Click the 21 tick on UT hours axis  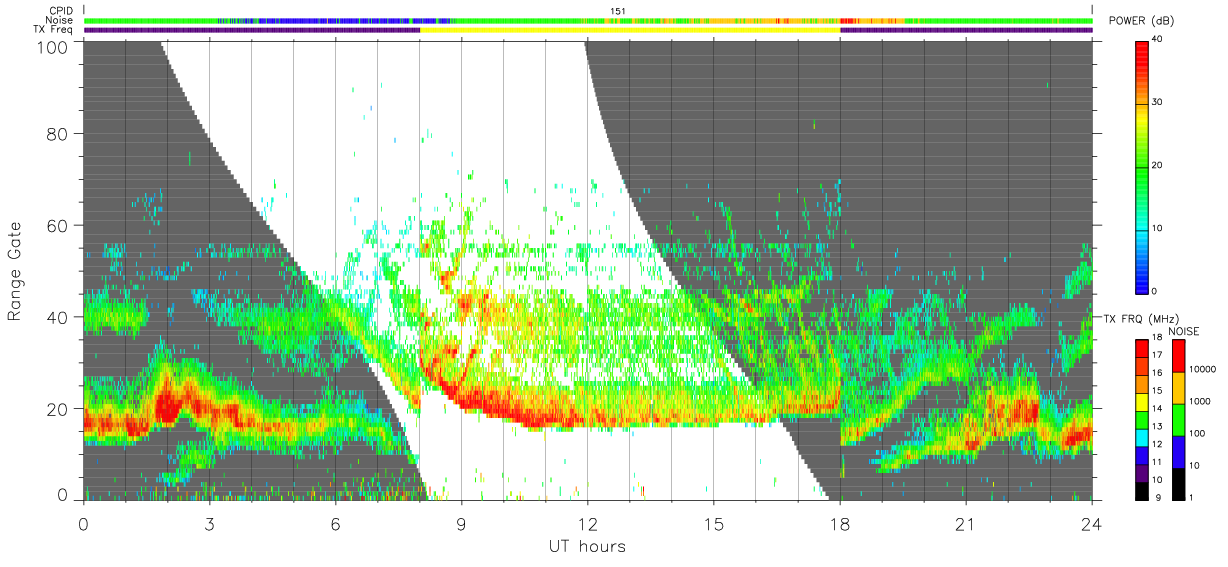[965, 523]
